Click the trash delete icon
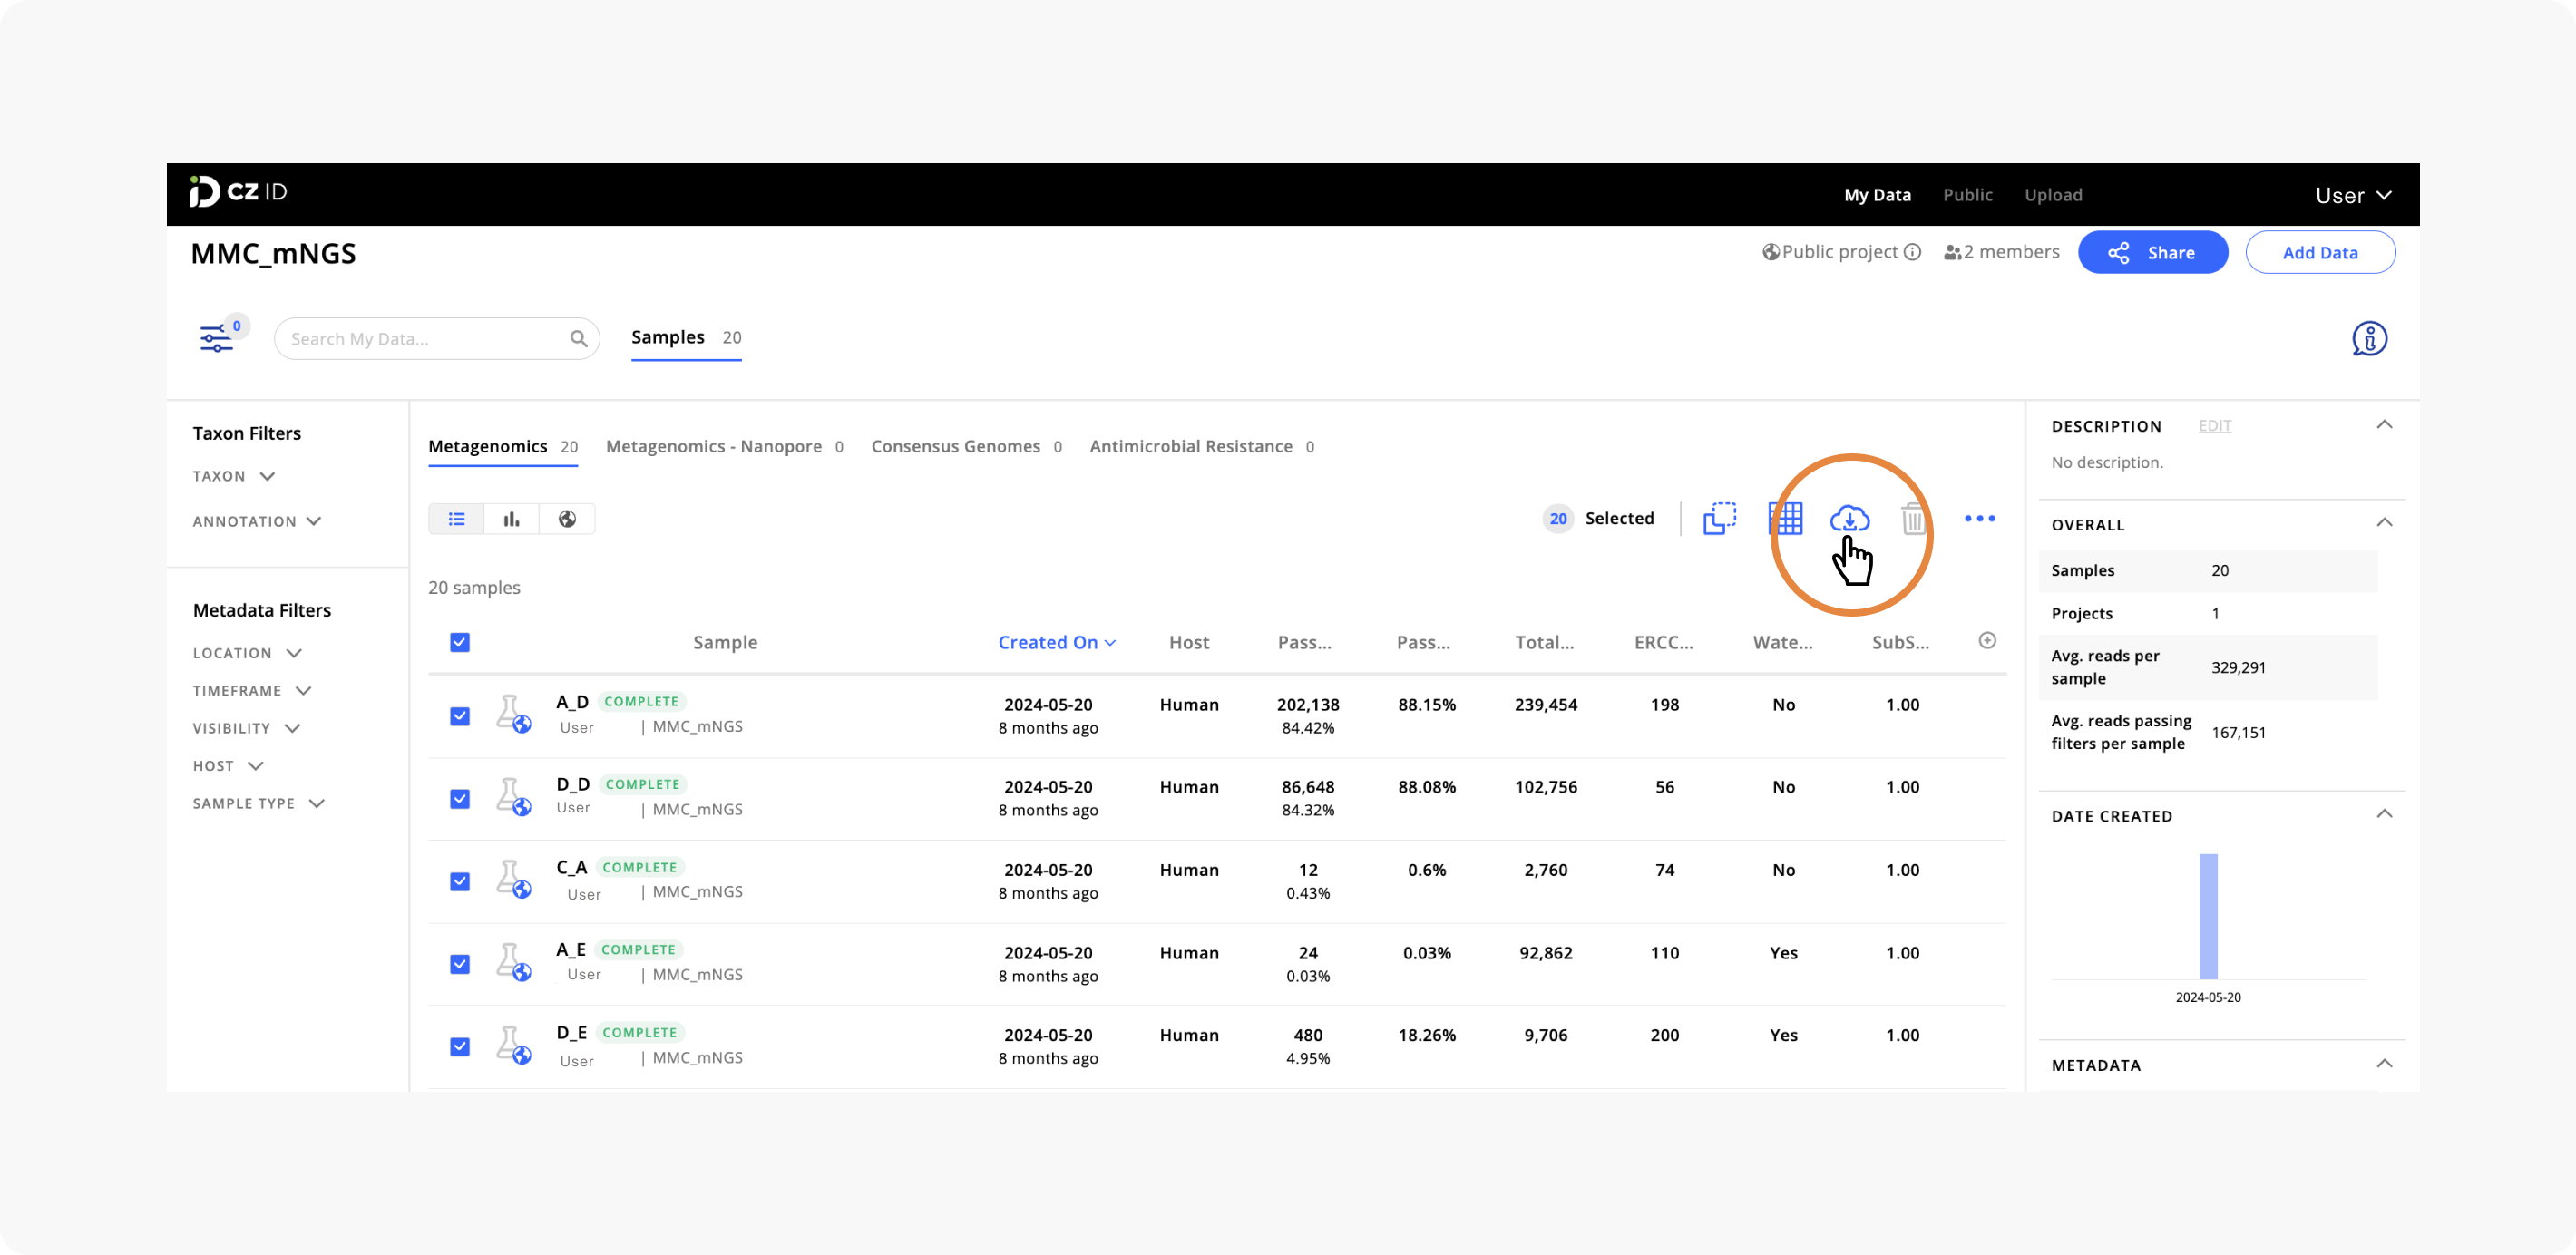This screenshot has height=1255, width=2576. point(1913,518)
